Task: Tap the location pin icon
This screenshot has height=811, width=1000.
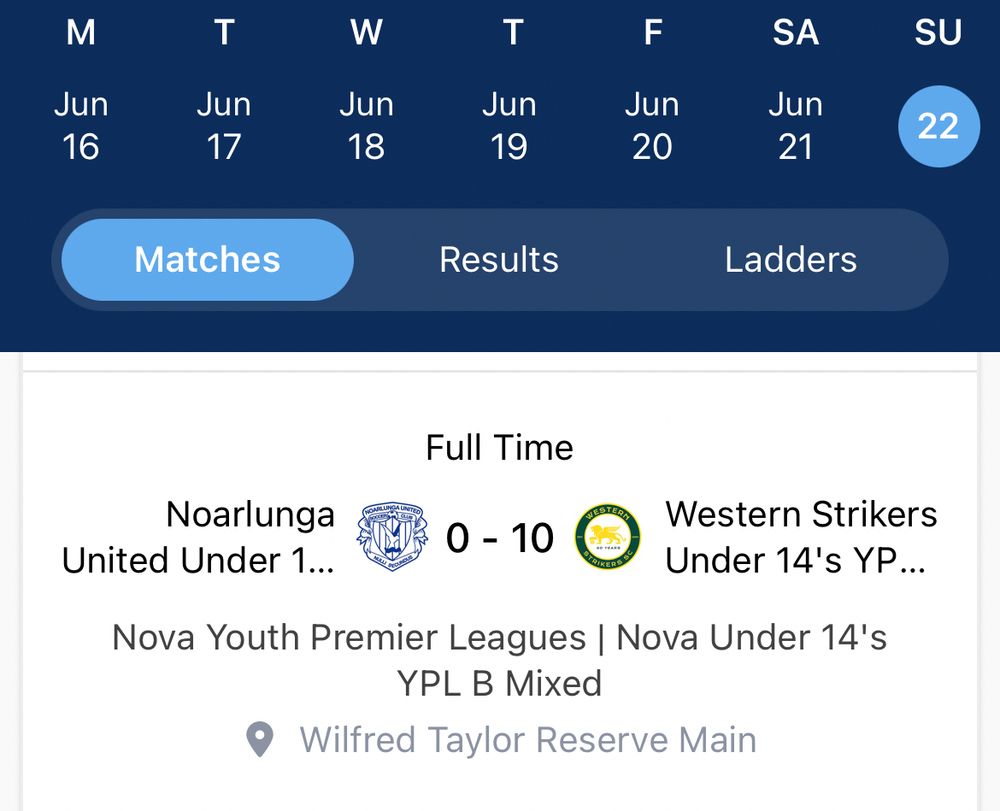Action: (260, 740)
